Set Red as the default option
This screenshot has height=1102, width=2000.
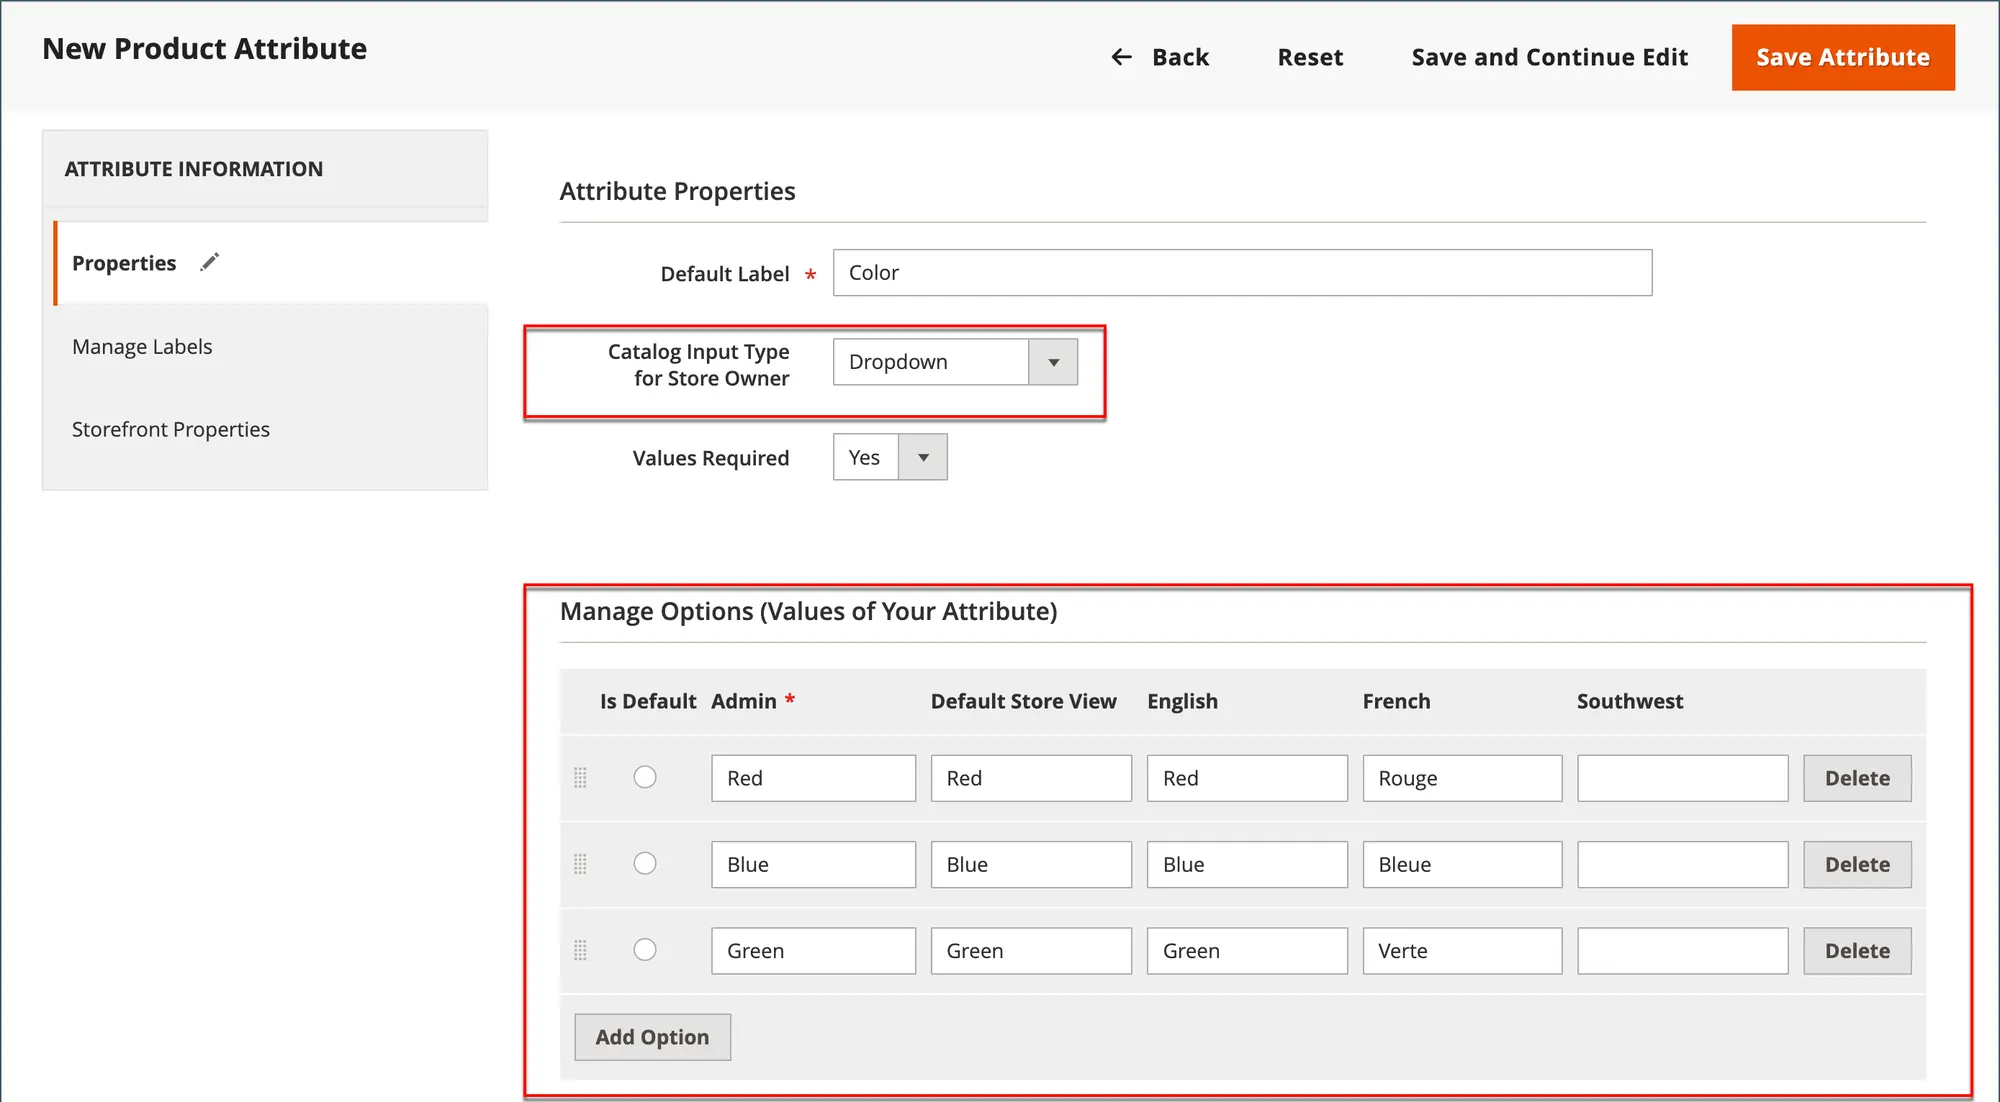(645, 777)
